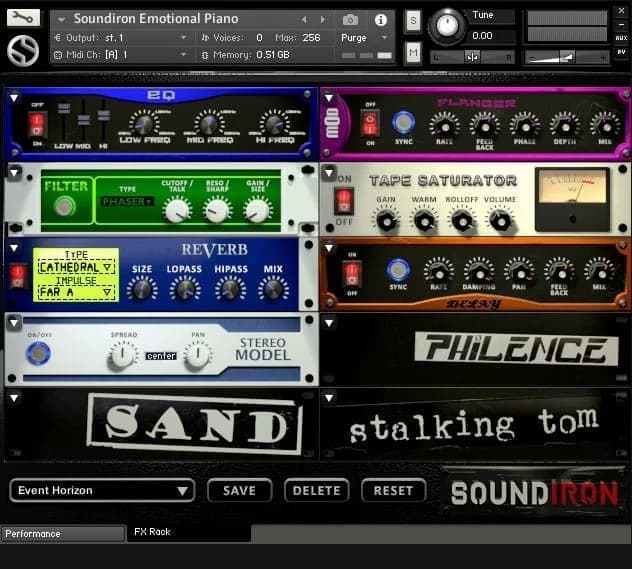632x569 pixels.
Task: Click the RESET button
Action: pos(393,491)
